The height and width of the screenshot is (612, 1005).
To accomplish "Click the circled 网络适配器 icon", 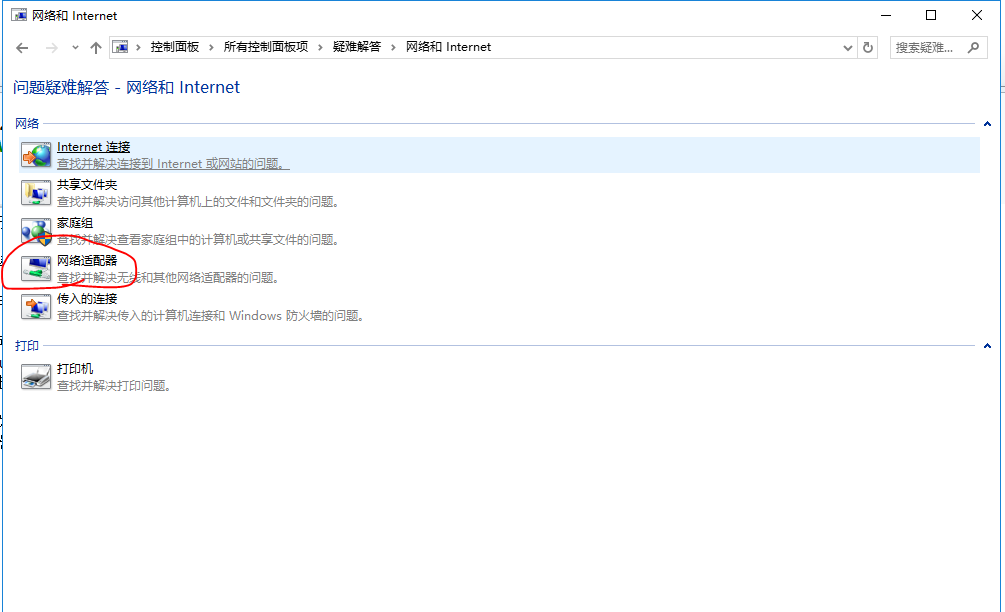I will 36,268.
